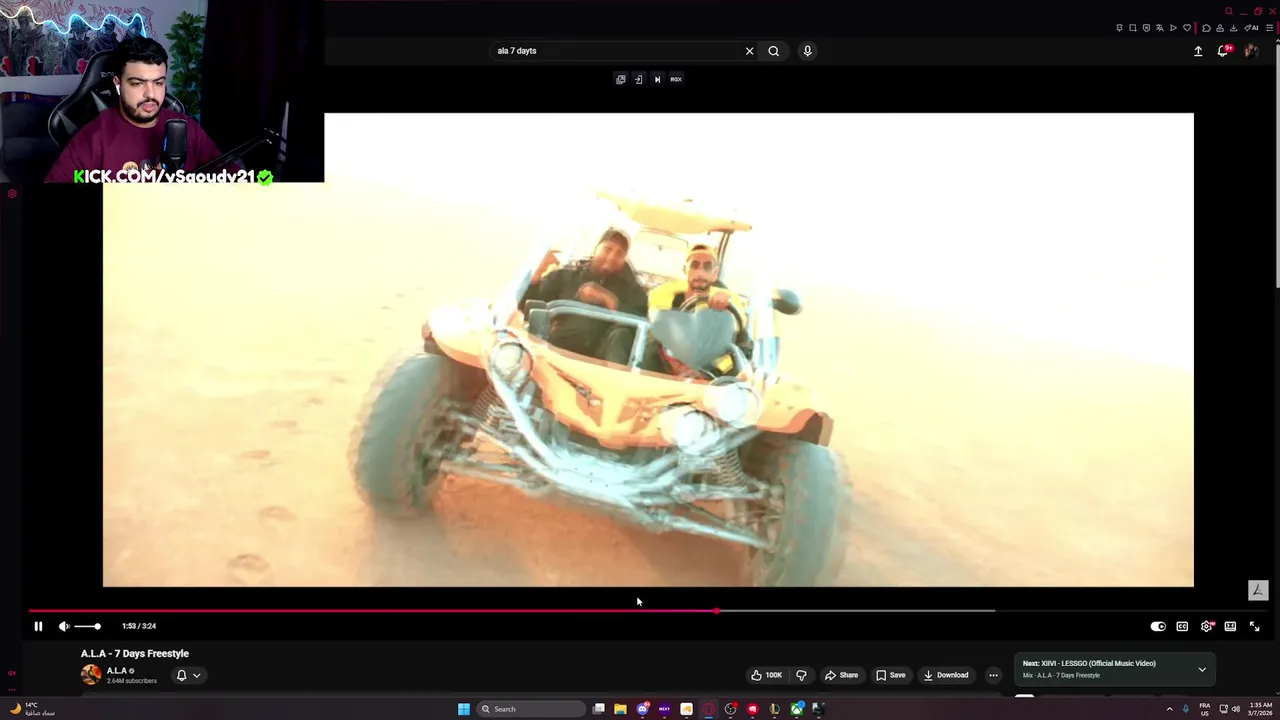Viewport: 1280px width, 720px height.
Task: Translate the page icon
Action: point(1160,28)
